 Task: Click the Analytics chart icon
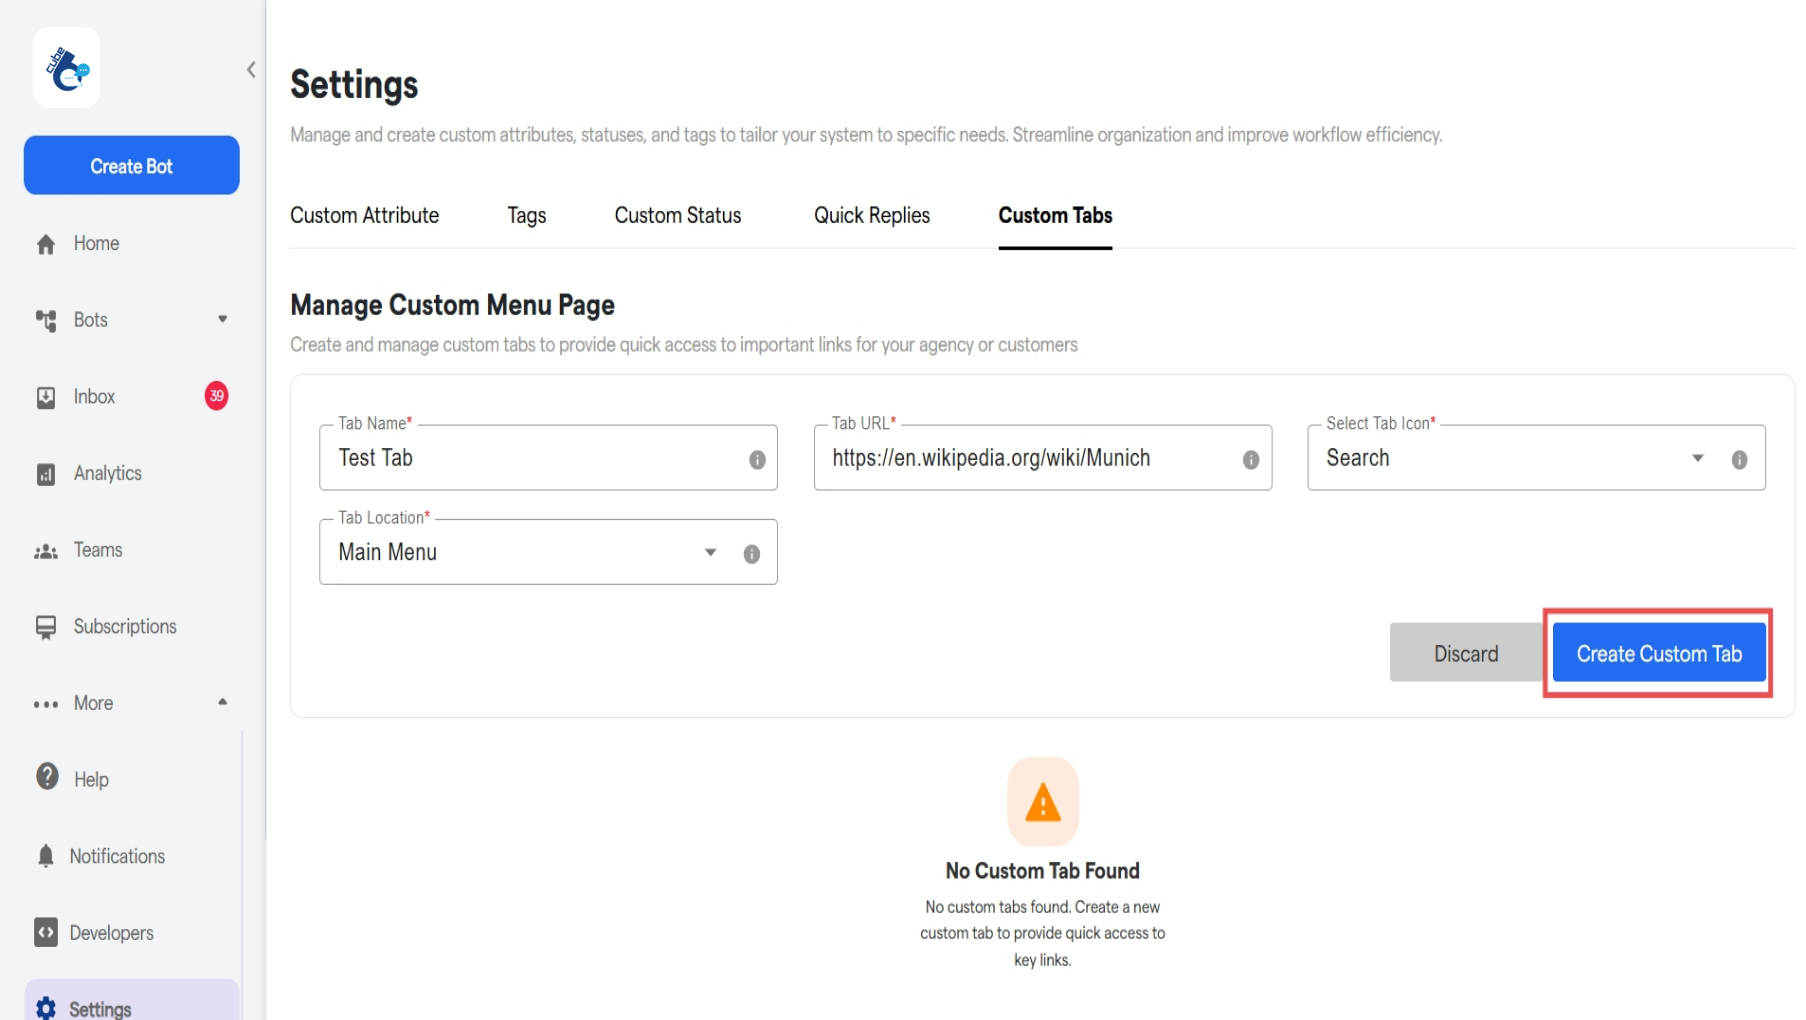pos(46,474)
